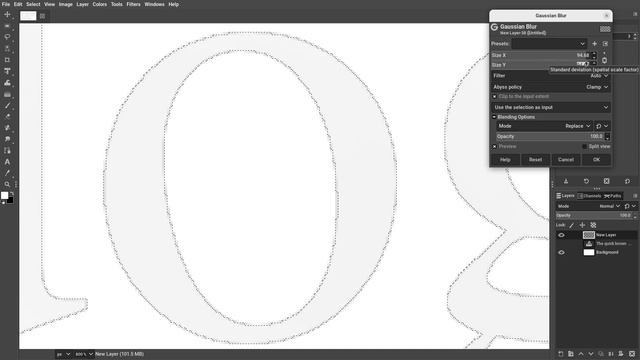The height and width of the screenshot is (360, 640).
Task: Delete the selected layer
Action: (x=632, y=354)
